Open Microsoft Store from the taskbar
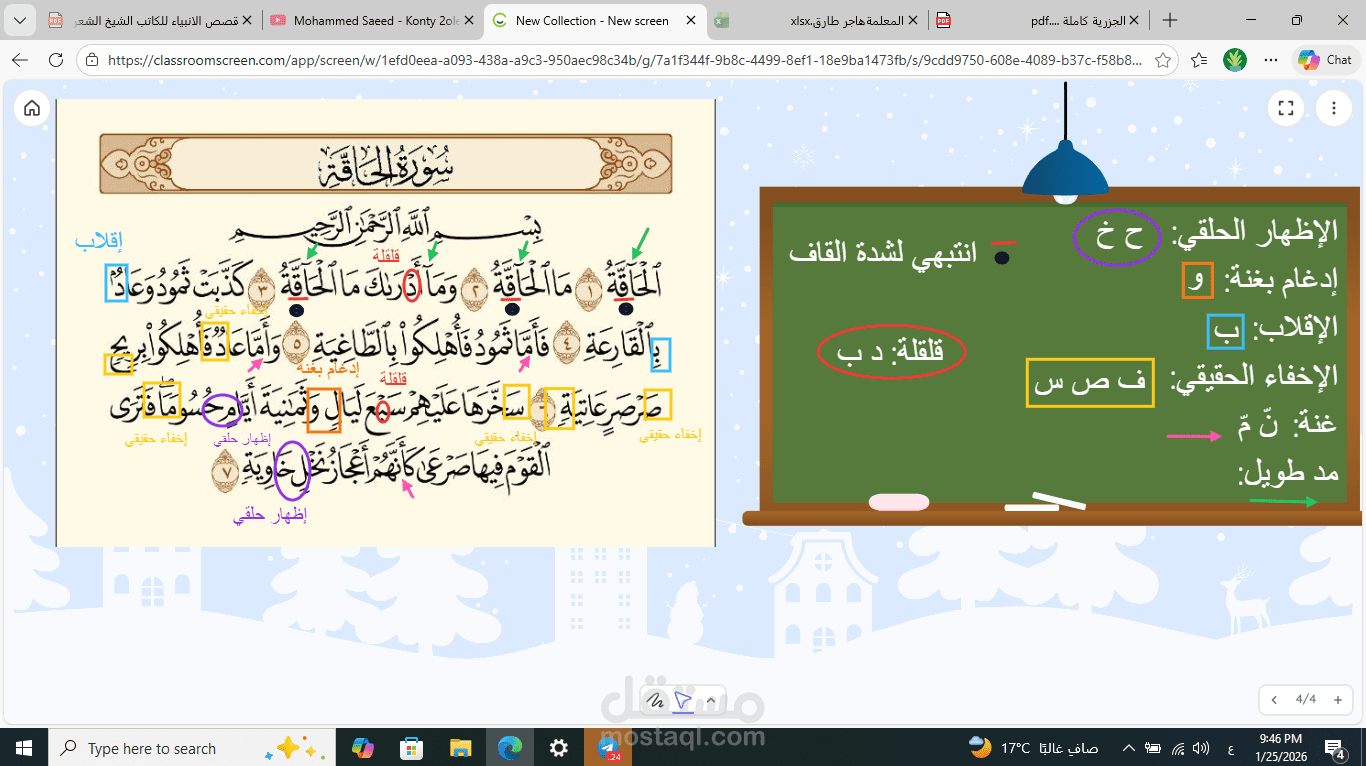Image resolution: width=1366 pixels, height=766 pixels. [x=412, y=748]
